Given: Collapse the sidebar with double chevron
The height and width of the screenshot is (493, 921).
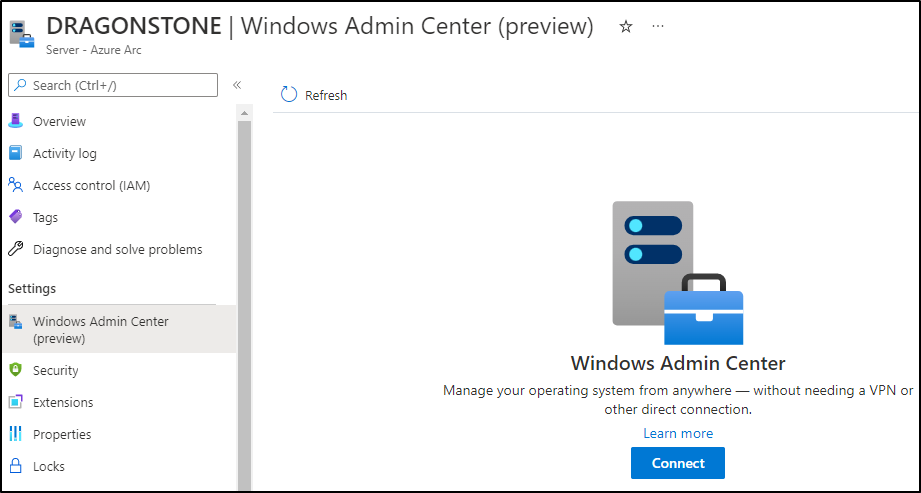Looking at the screenshot, I should click(x=237, y=85).
